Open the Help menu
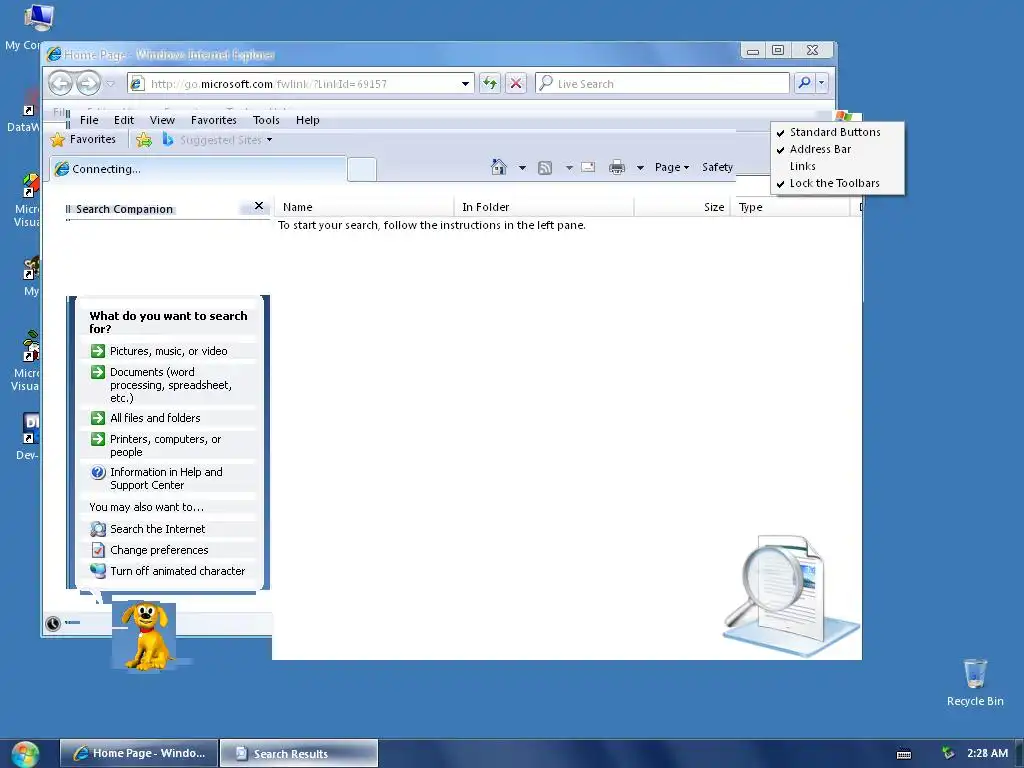 pos(307,120)
